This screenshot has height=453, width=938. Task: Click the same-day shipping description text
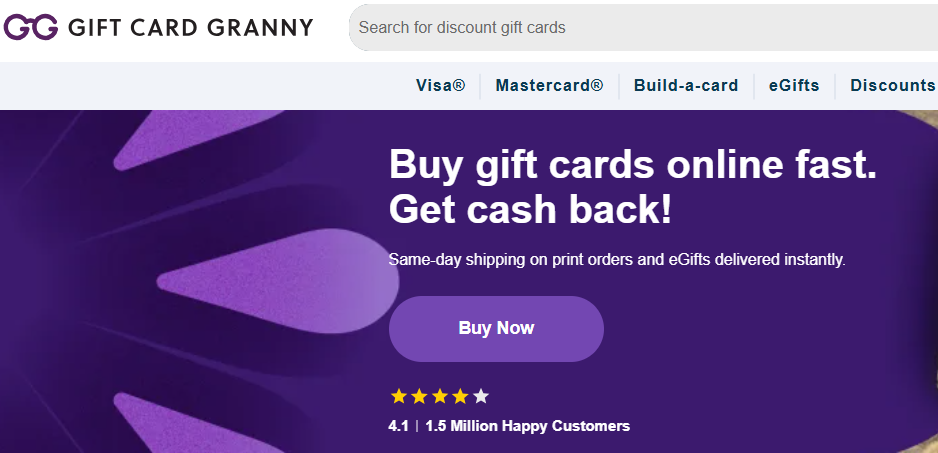point(616,260)
